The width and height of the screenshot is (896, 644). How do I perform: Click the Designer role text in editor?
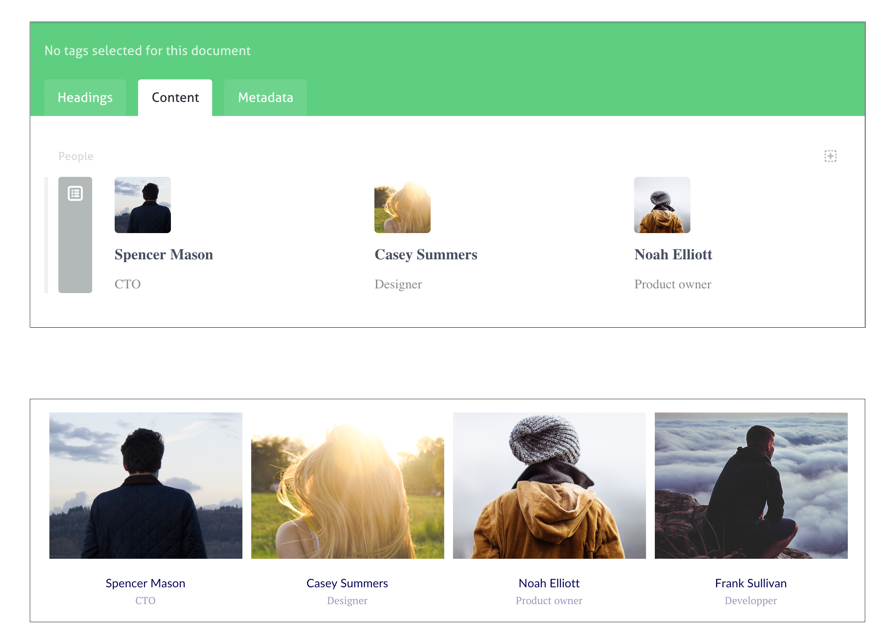pos(398,284)
